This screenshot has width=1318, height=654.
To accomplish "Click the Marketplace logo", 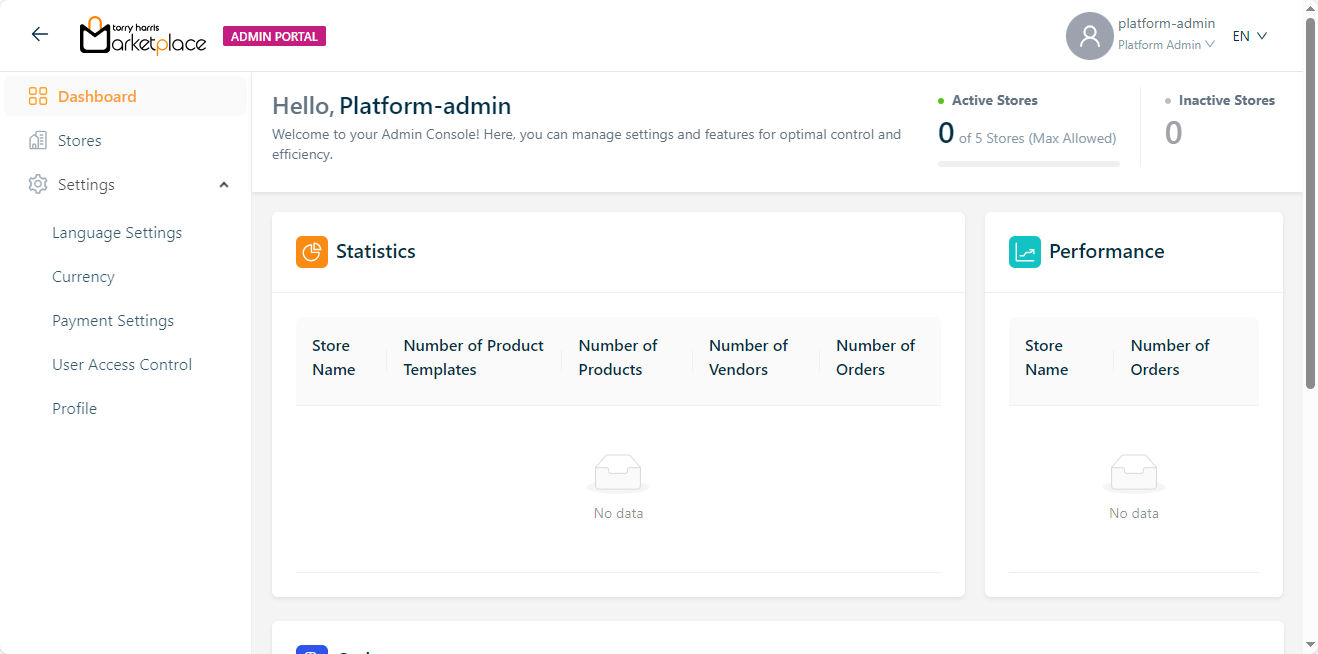I will coord(143,36).
